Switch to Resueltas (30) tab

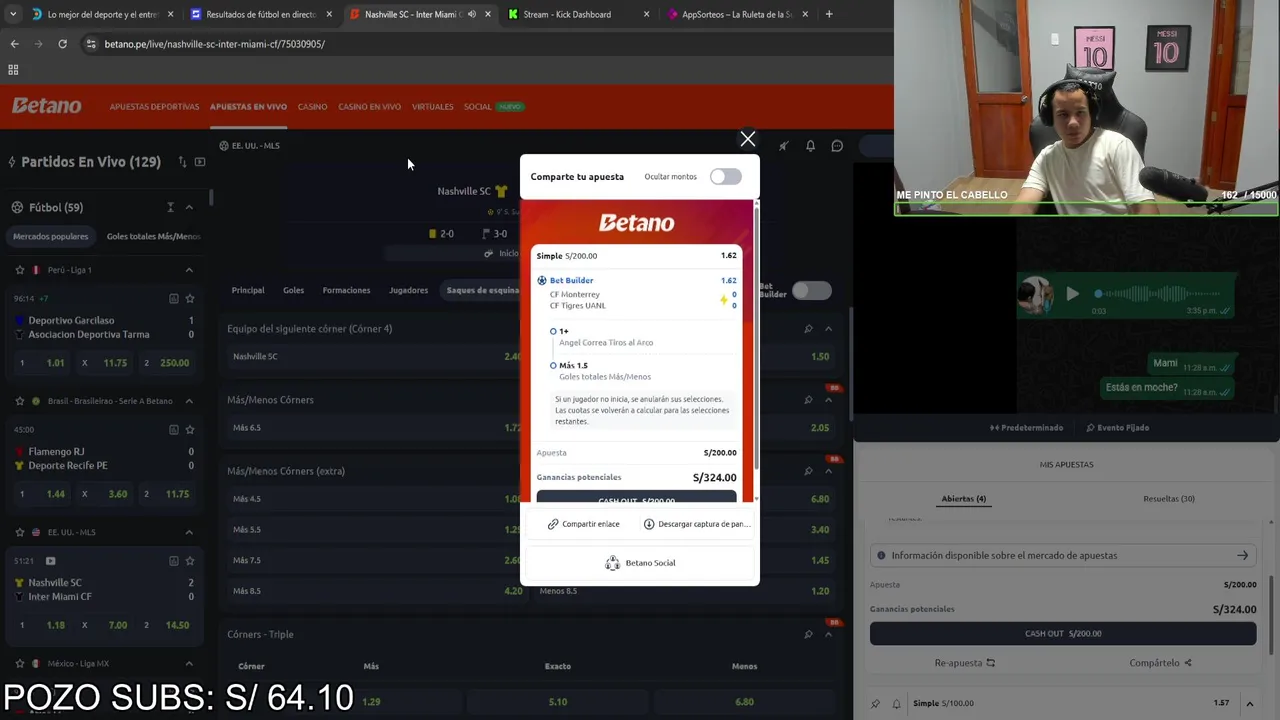point(1168,499)
